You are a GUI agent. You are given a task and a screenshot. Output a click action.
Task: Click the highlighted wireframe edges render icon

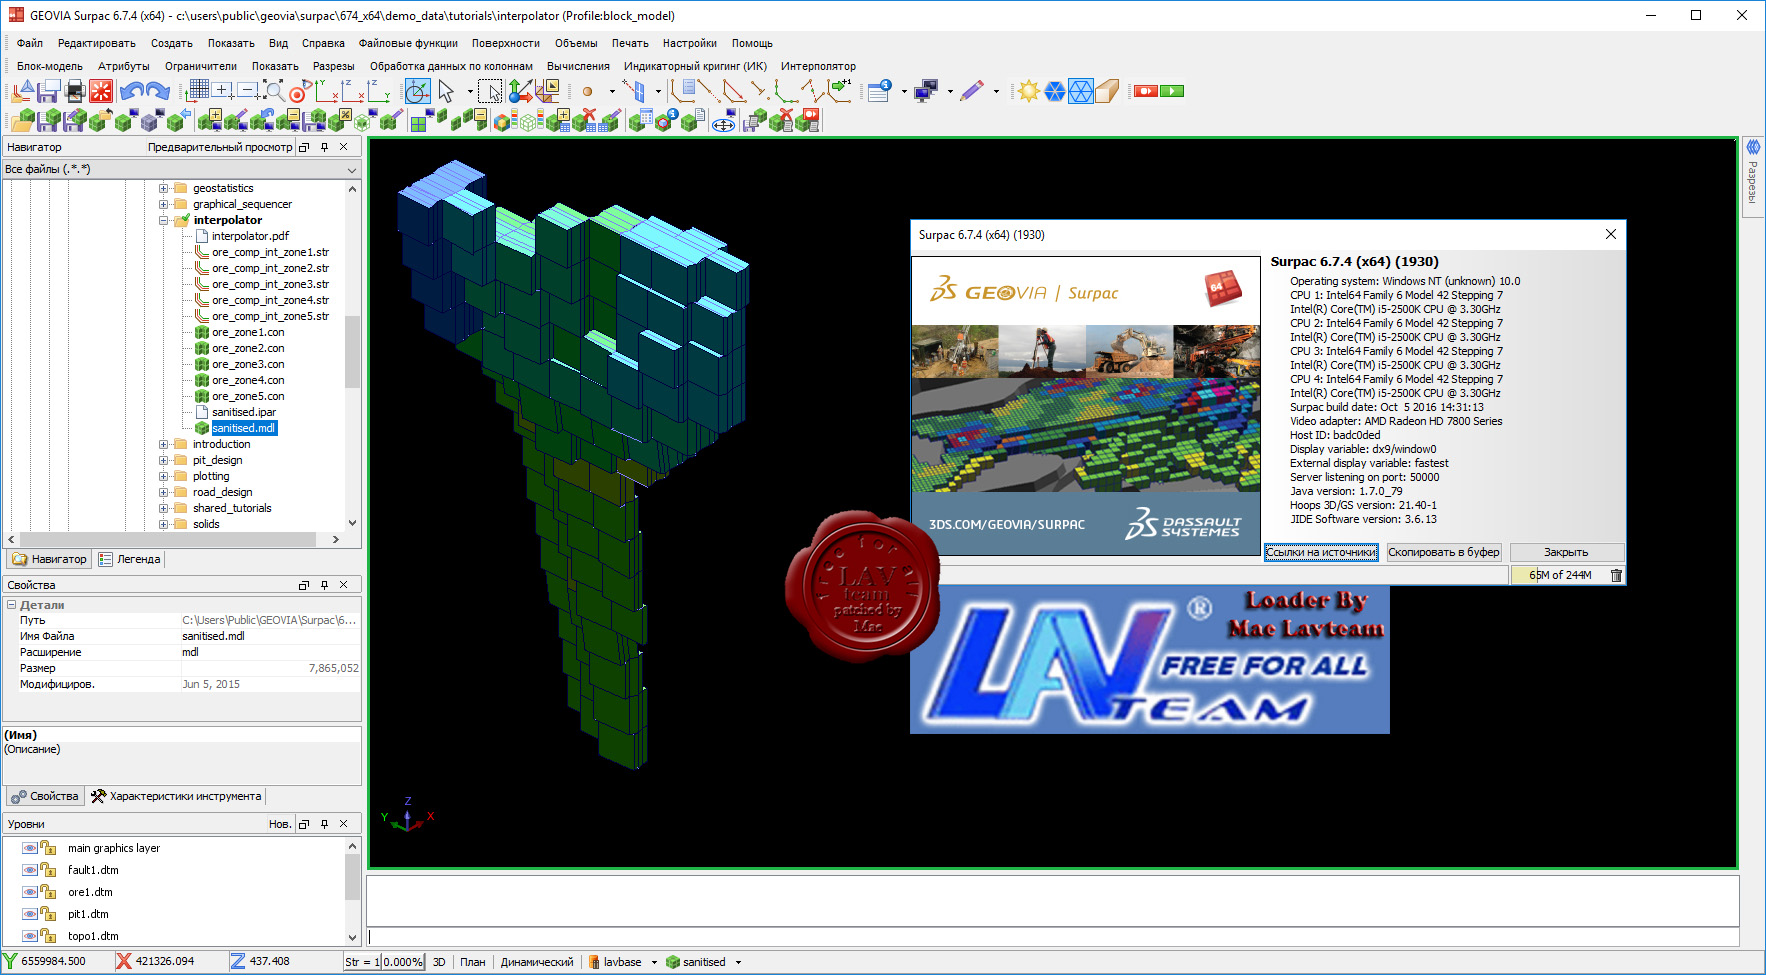tap(1081, 92)
